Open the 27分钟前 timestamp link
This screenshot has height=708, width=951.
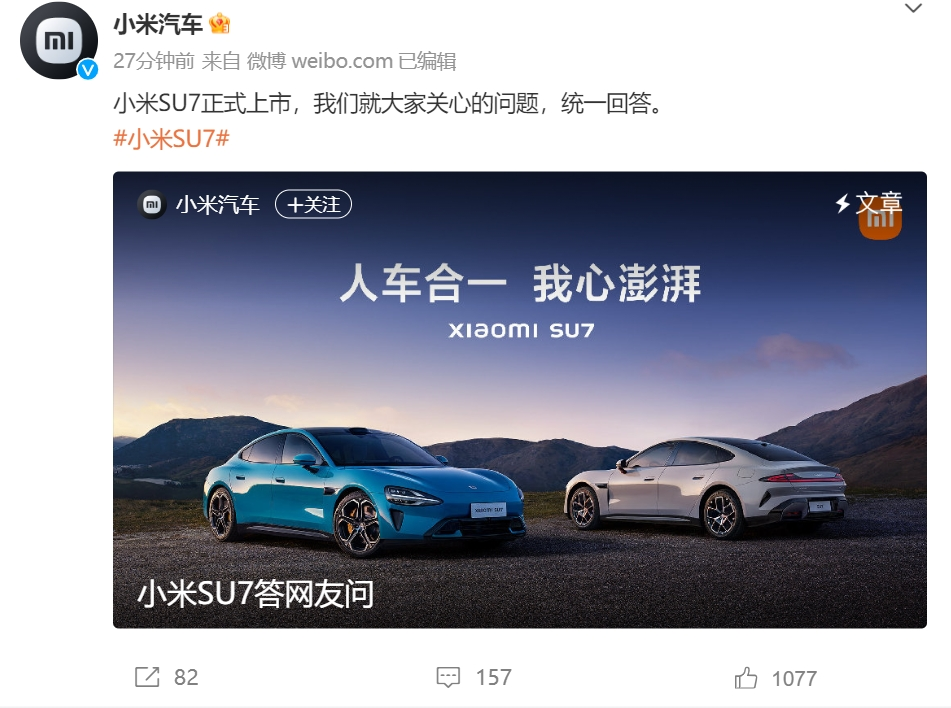tap(154, 61)
